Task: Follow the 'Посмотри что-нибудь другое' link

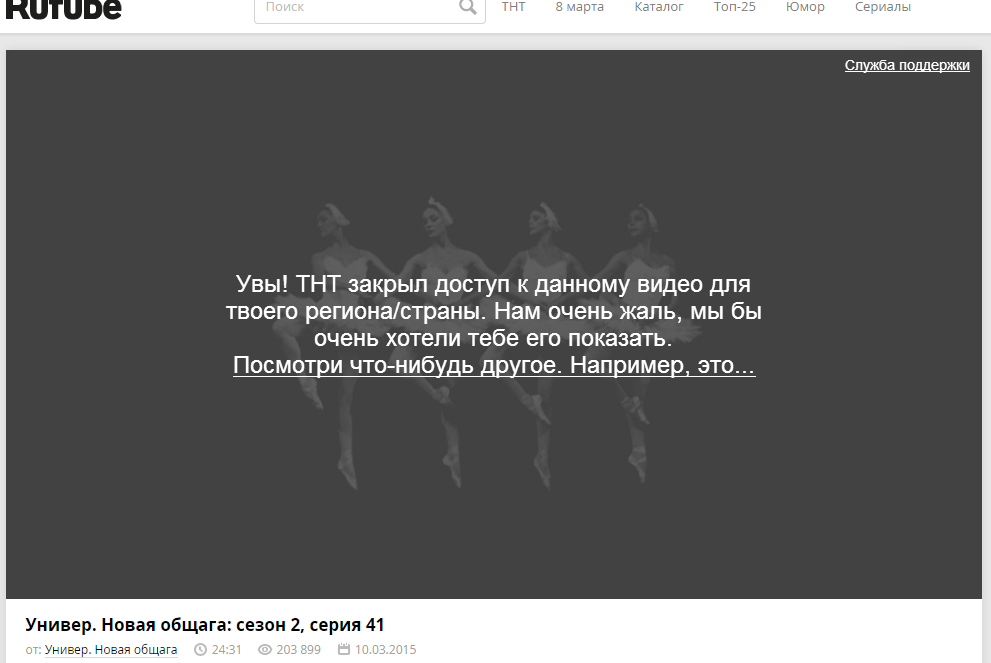Action: coord(494,365)
